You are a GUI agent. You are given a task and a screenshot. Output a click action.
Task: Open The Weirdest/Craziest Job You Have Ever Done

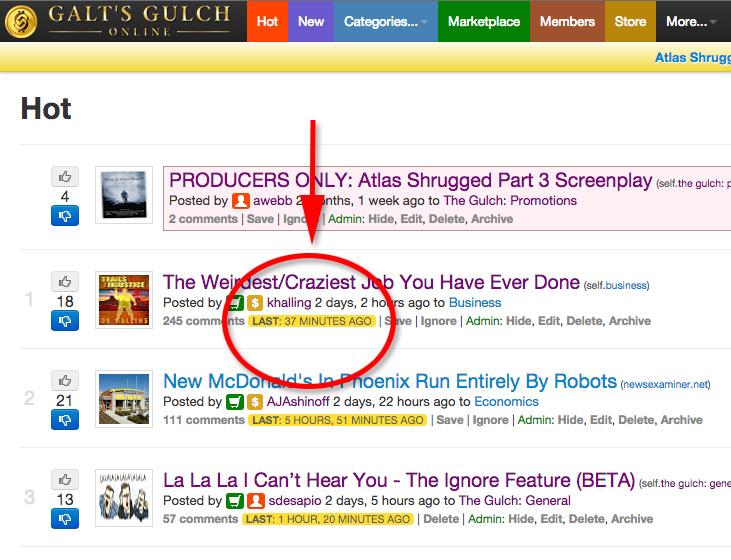(x=371, y=282)
